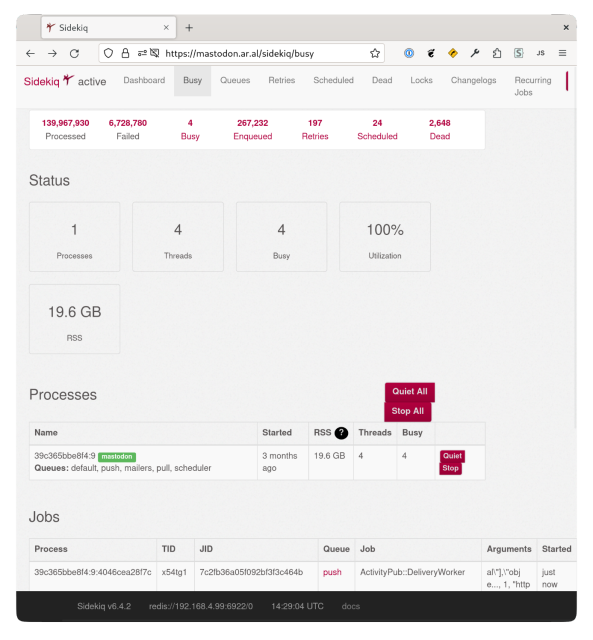The image size is (593, 640).
Task: Click the 2,648 Dead summary link
Action: 440,130
